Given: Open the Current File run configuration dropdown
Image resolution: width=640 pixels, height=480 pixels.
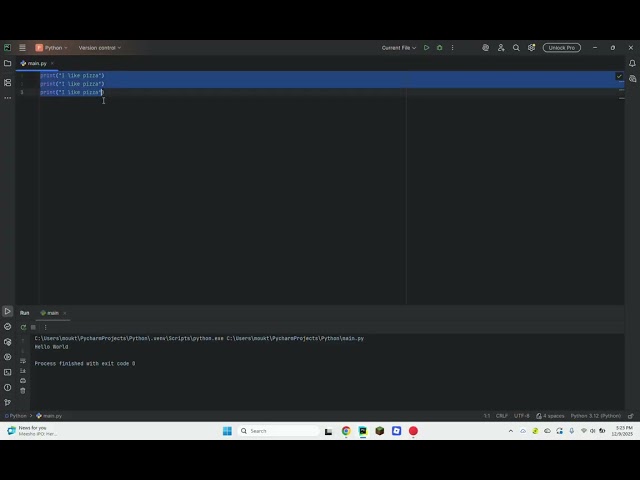Looking at the screenshot, I should (399, 48).
